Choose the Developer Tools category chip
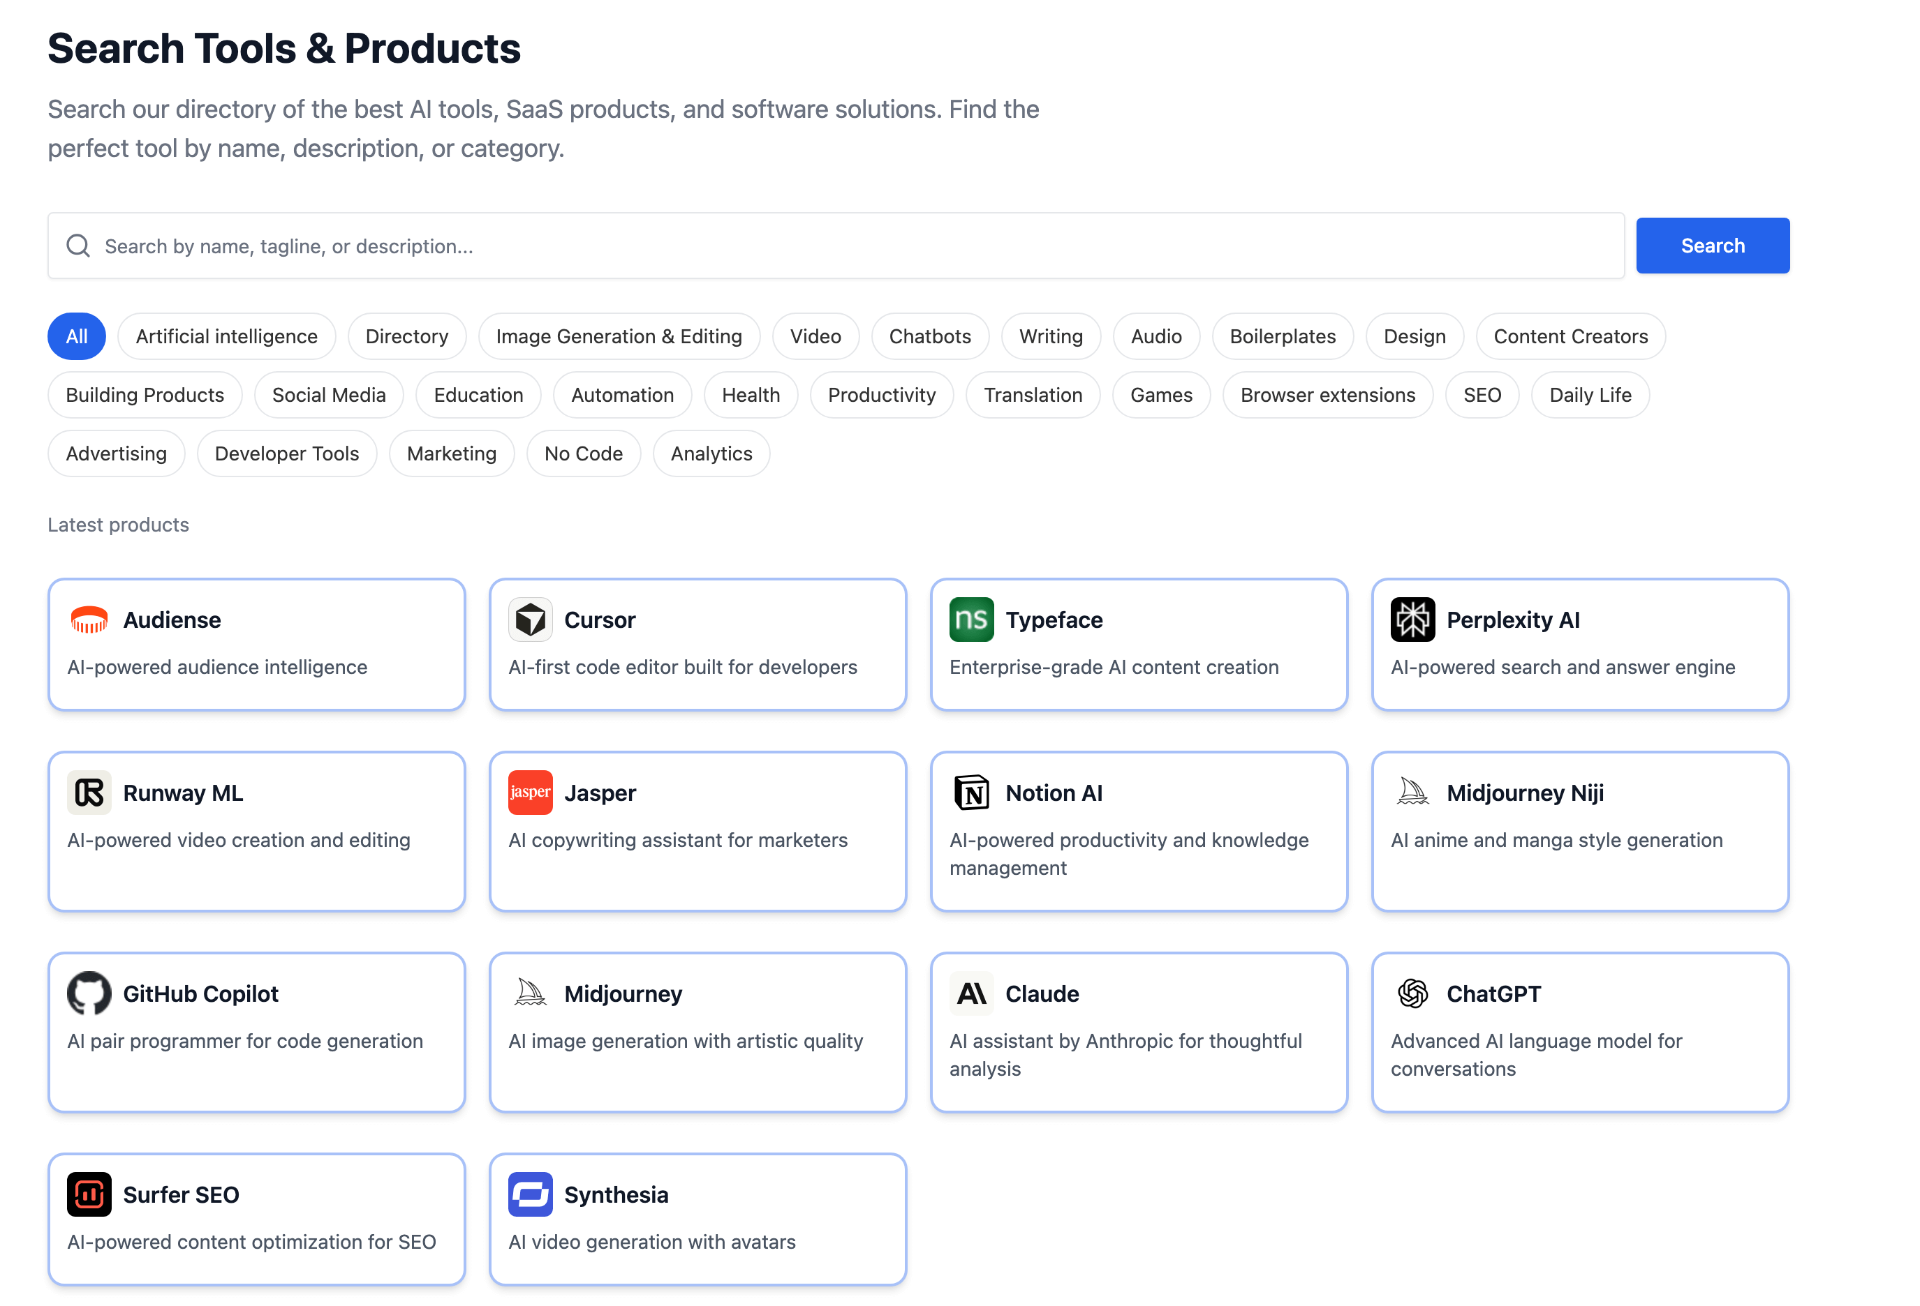The height and width of the screenshot is (1306, 1920). [x=286, y=454]
